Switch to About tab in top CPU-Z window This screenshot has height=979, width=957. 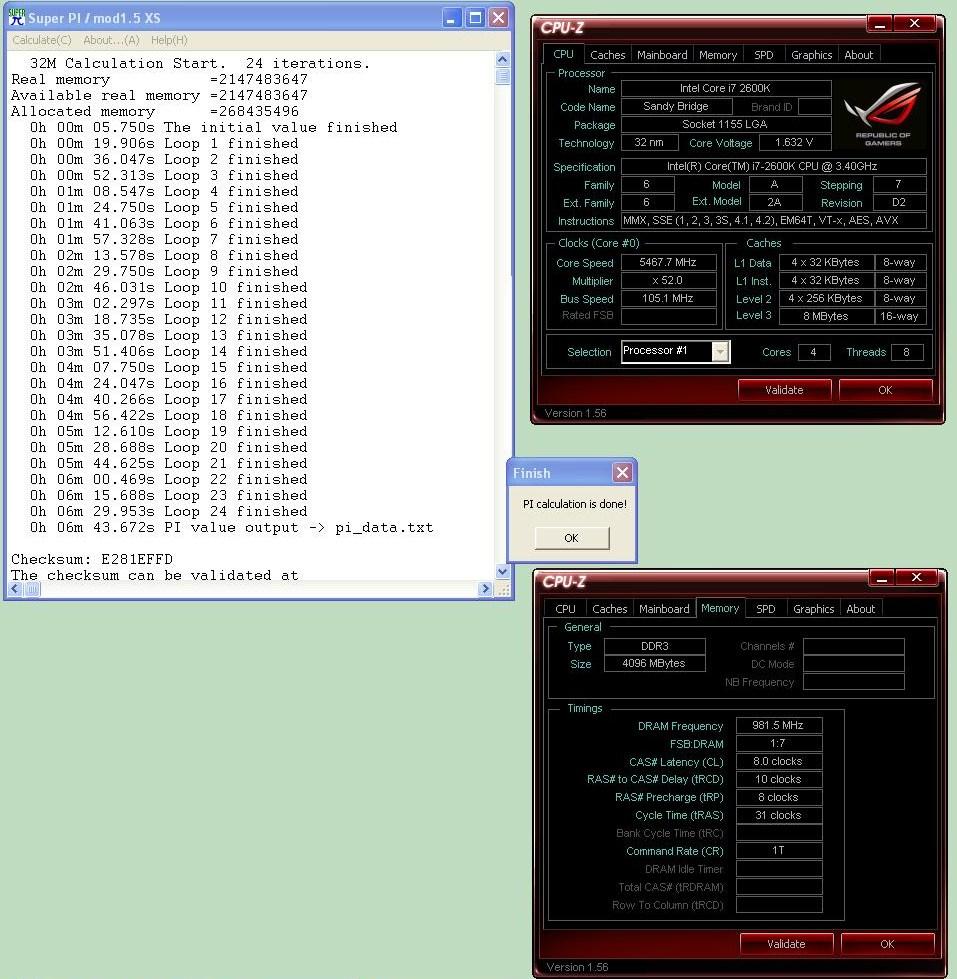[x=858, y=55]
